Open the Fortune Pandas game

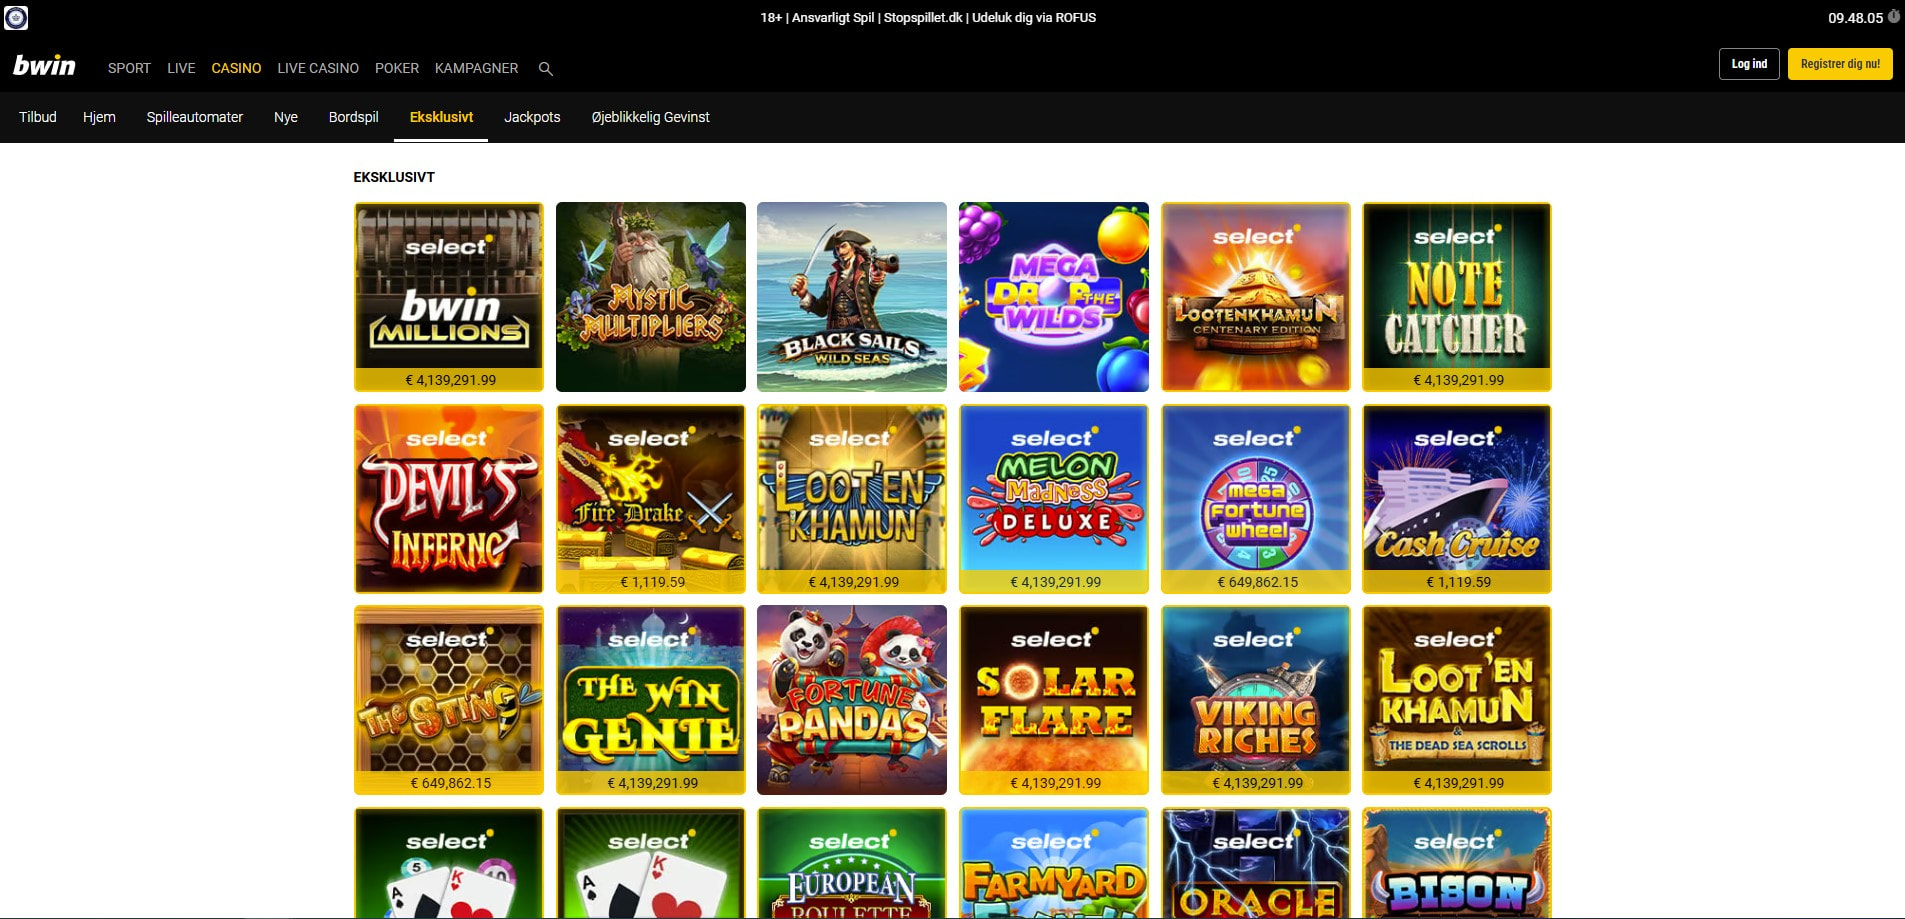pyautogui.click(x=852, y=700)
